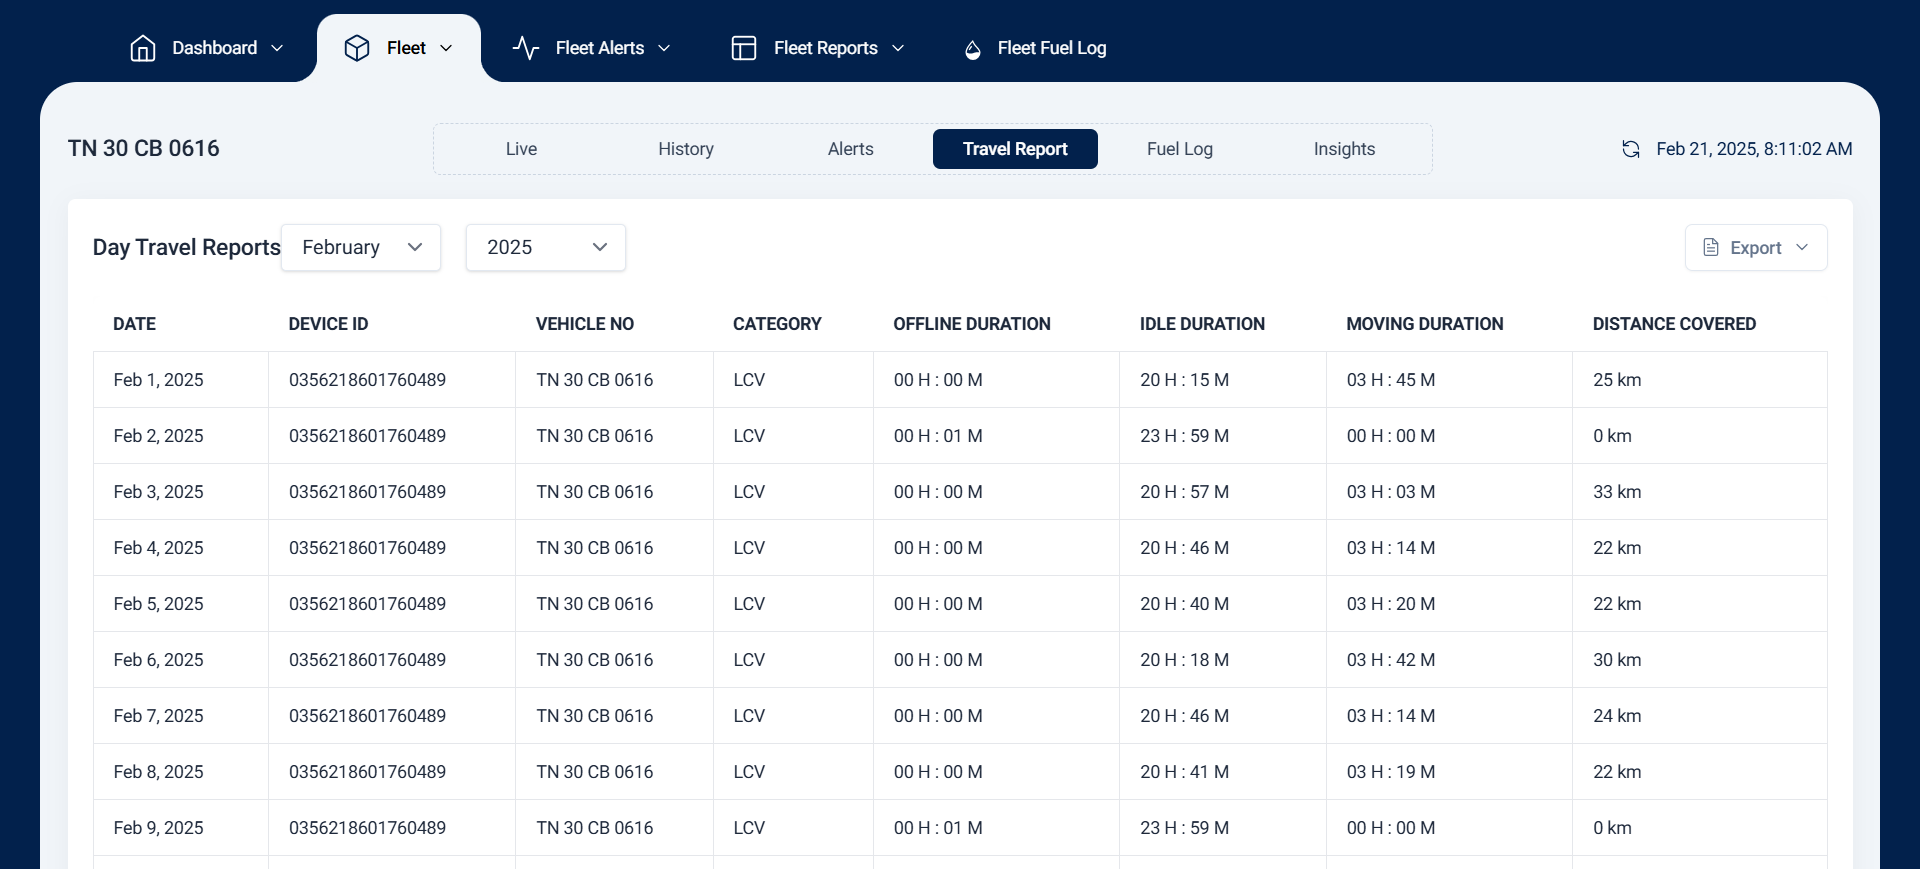Go to the Fuel Log tab
This screenshot has width=1920, height=869.
click(x=1179, y=149)
